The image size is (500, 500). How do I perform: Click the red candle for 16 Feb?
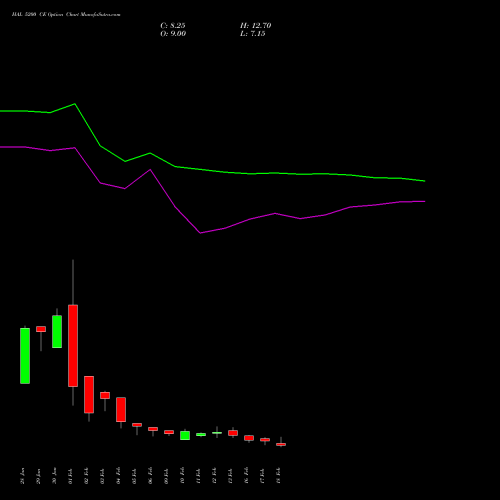[249, 438]
